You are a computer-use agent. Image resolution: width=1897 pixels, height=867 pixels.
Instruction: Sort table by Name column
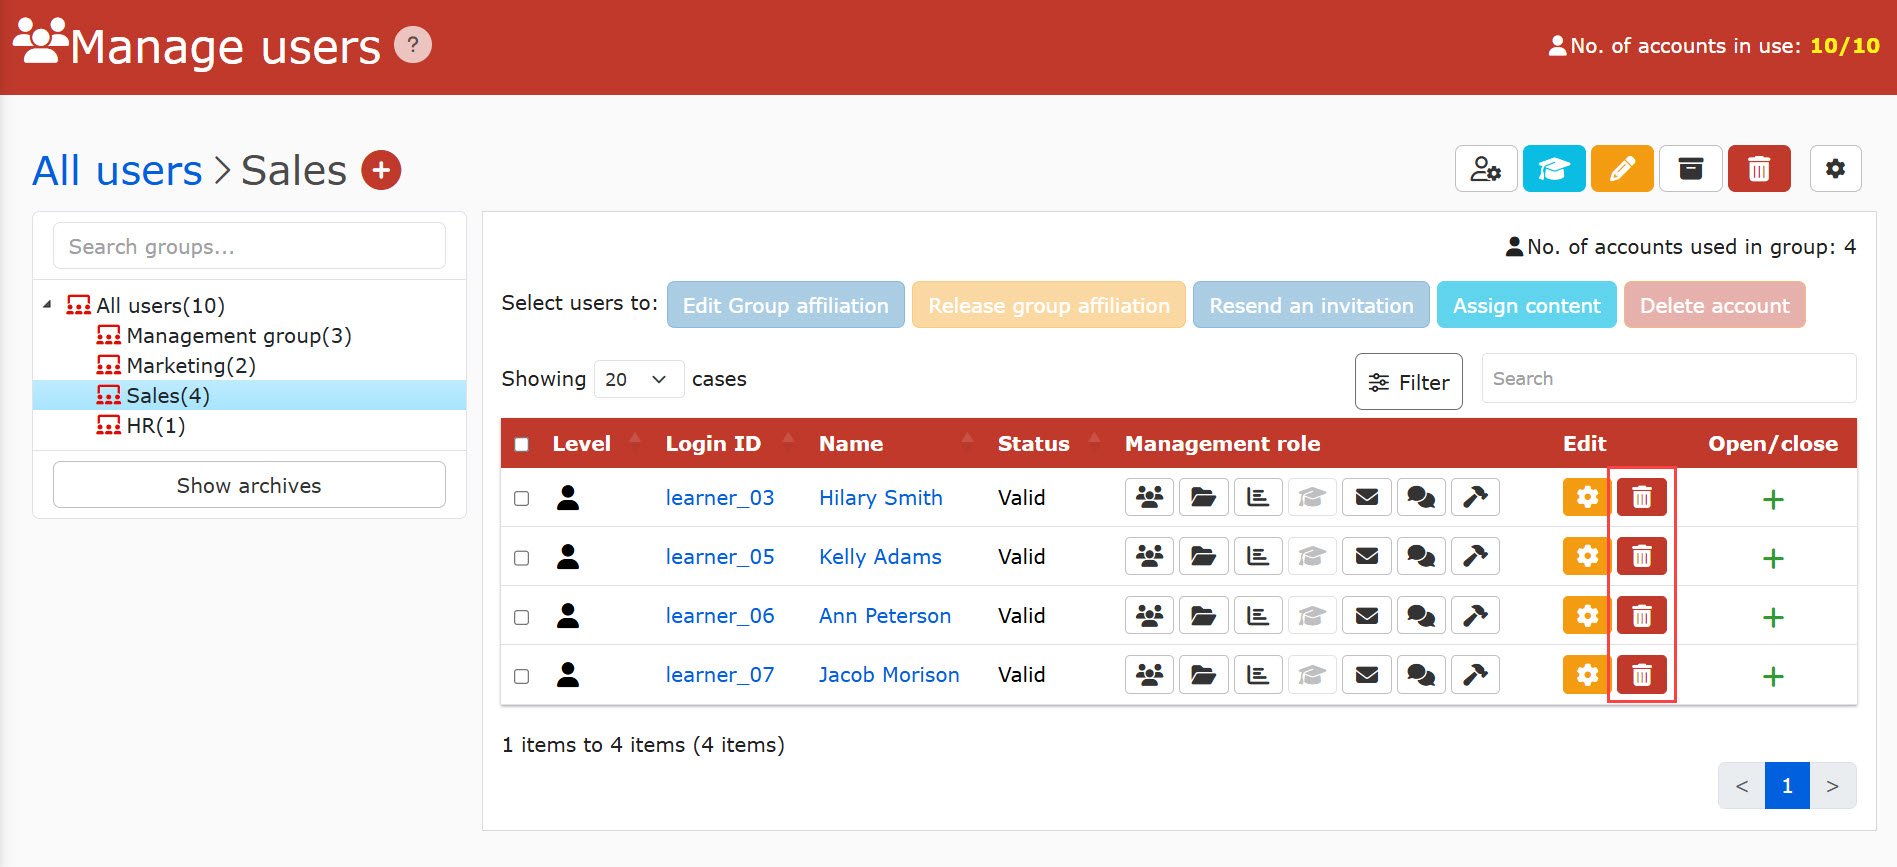pos(895,443)
